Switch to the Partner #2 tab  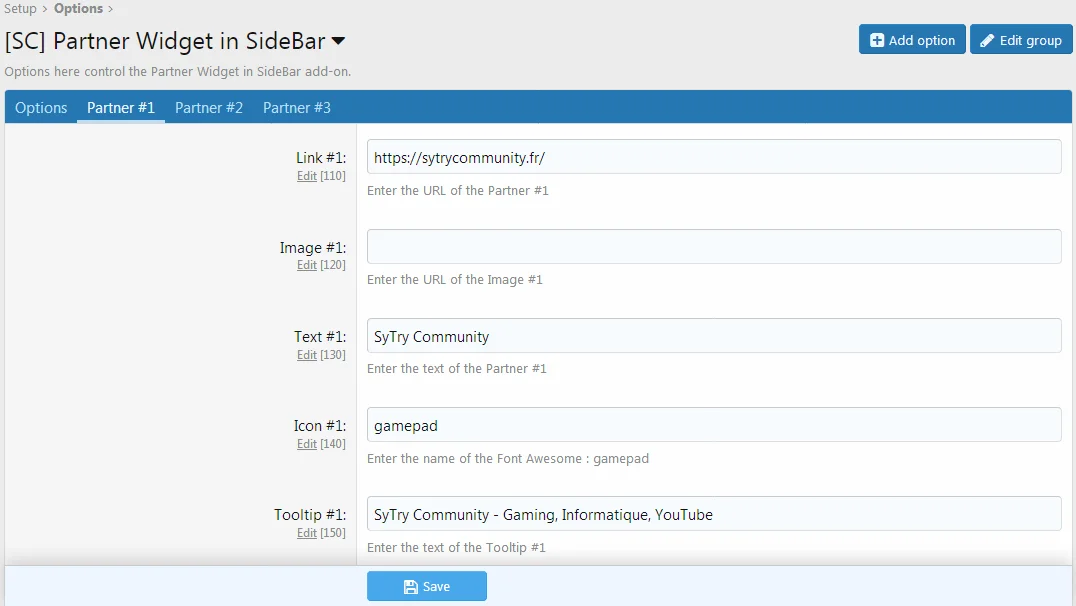208,107
